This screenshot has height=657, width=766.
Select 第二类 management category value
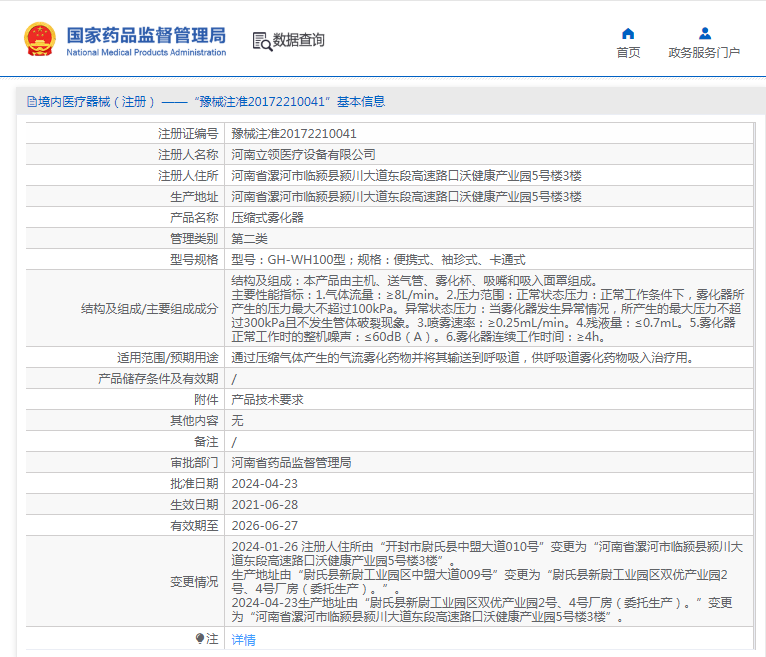coord(249,239)
